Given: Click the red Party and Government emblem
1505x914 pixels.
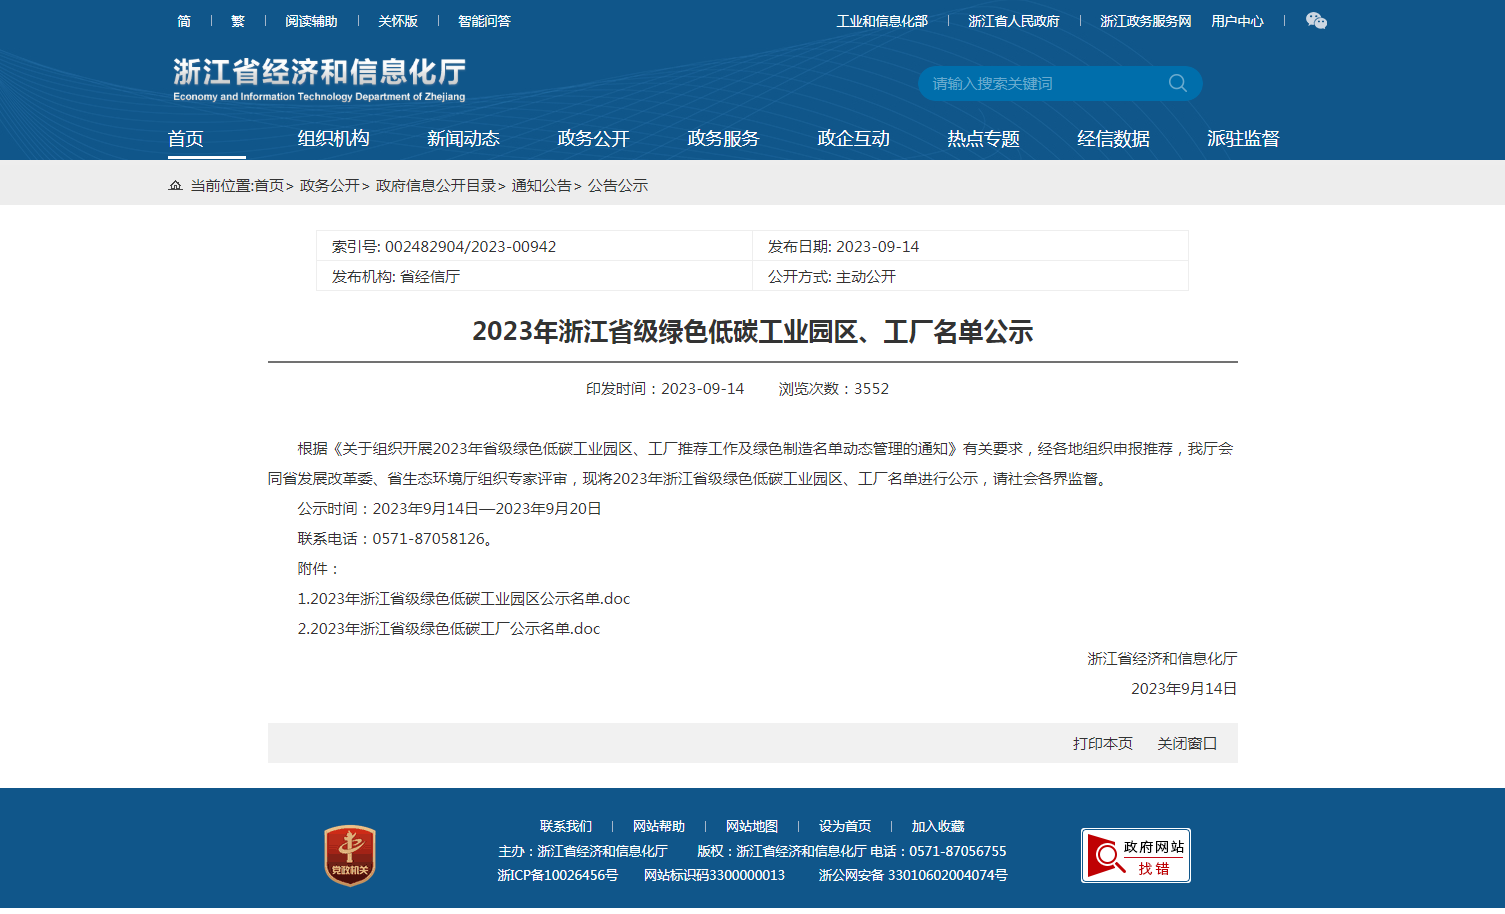Looking at the screenshot, I should pos(350,855).
